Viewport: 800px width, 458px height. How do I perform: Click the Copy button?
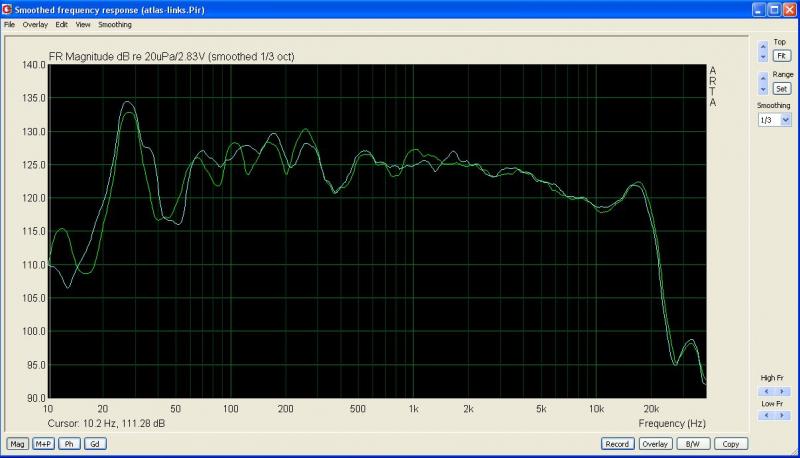(731, 444)
